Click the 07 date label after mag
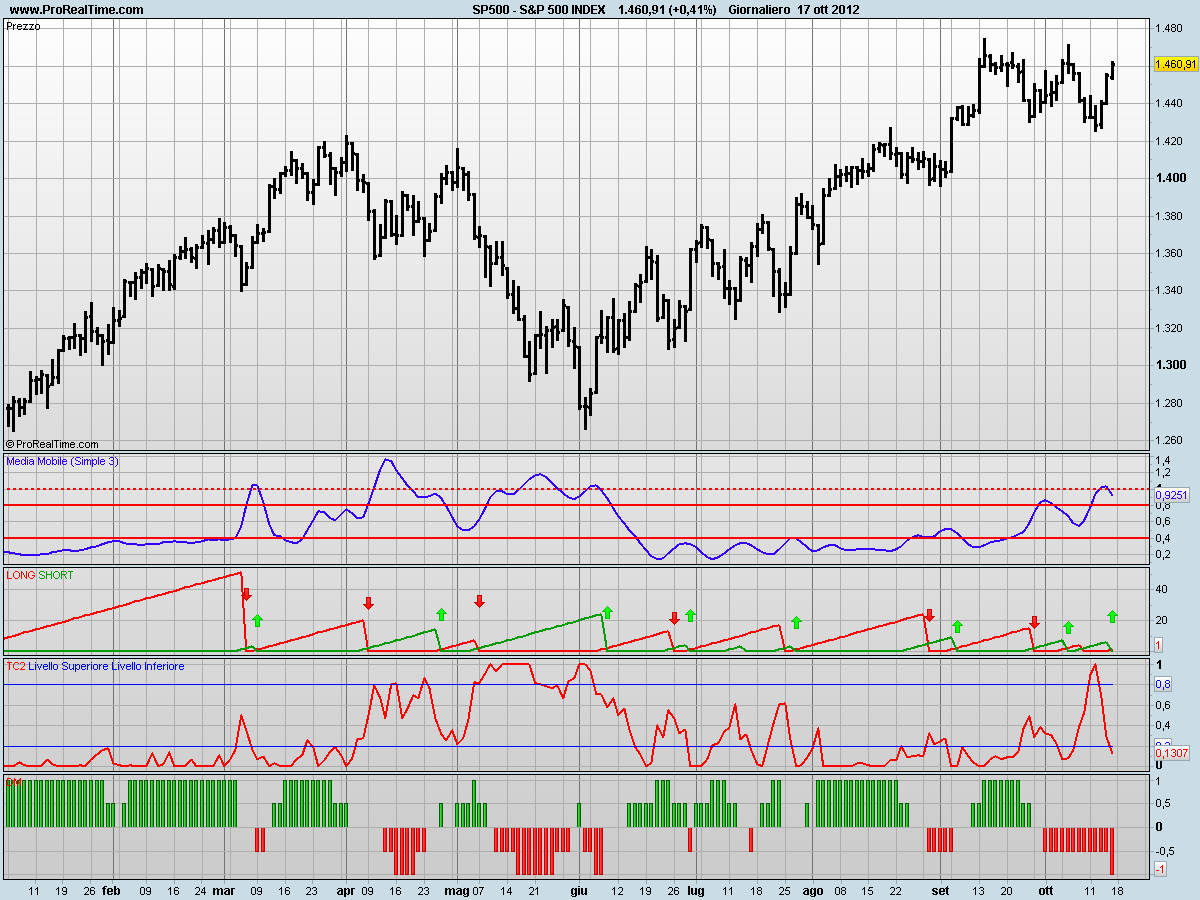Screen dimensions: 1200x900 point(478,889)
